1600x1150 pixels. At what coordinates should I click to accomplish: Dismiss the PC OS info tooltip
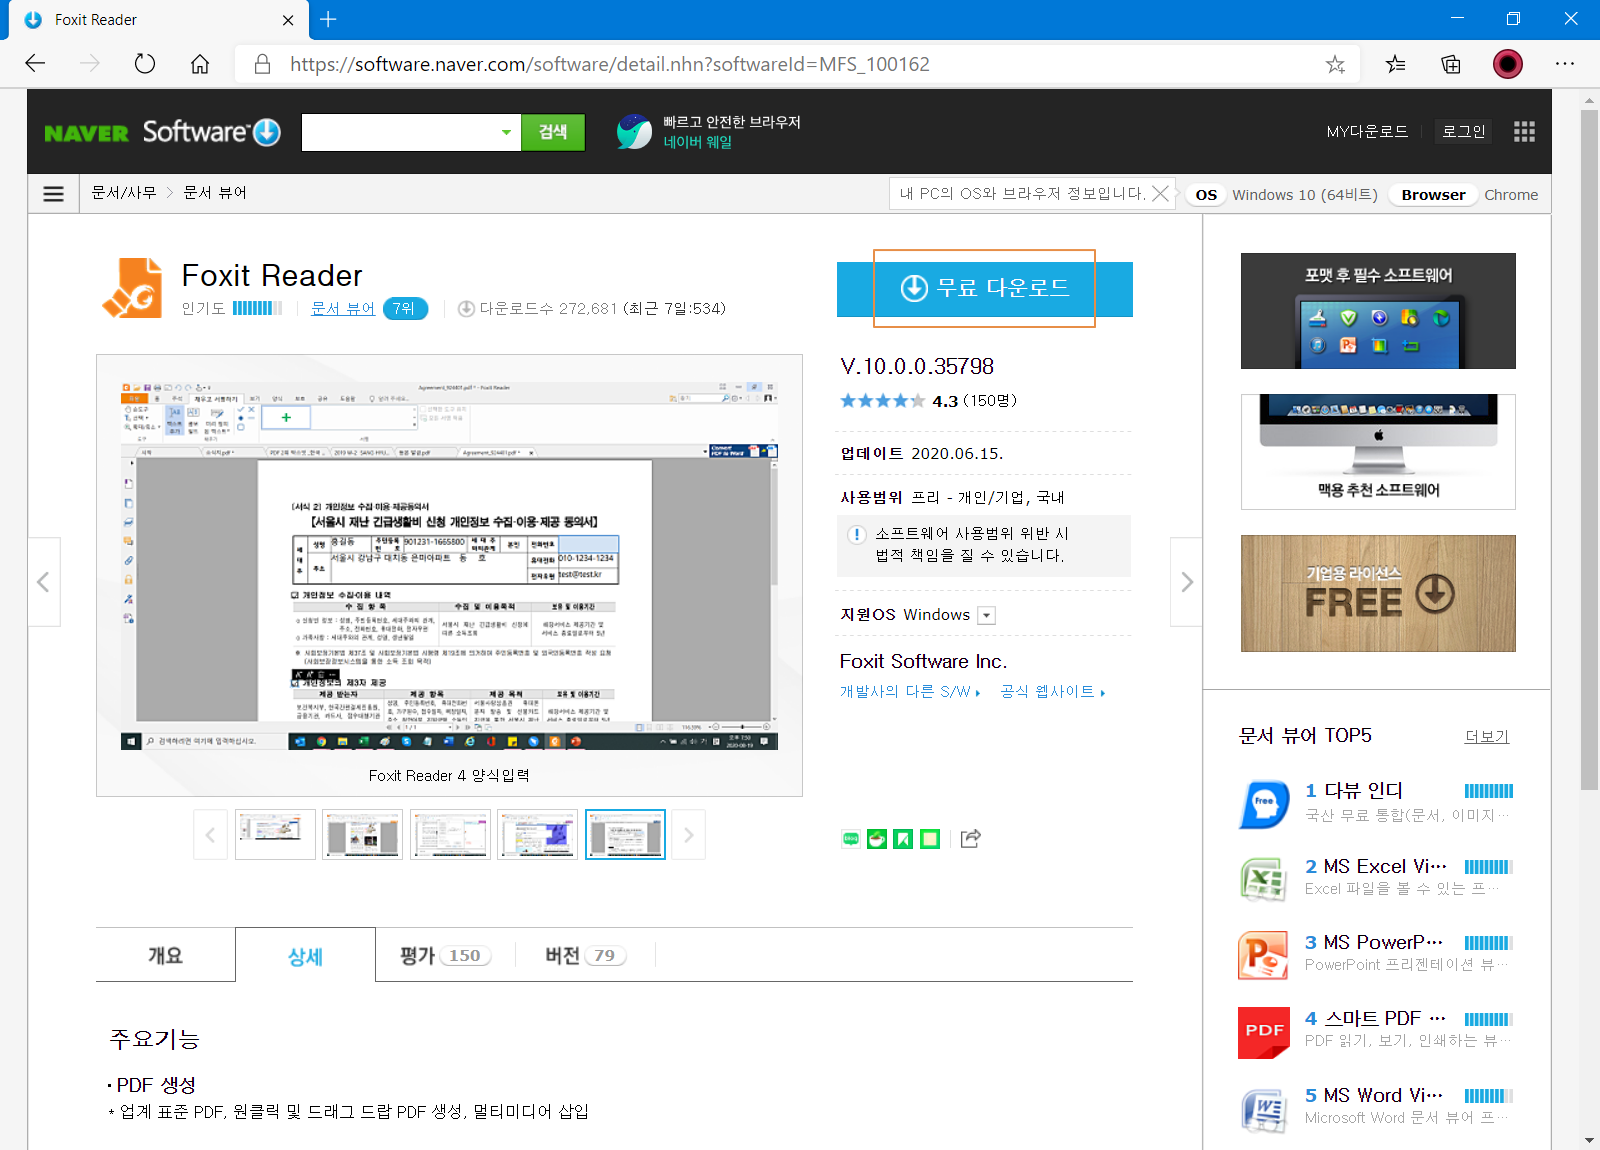[1160, 194]
